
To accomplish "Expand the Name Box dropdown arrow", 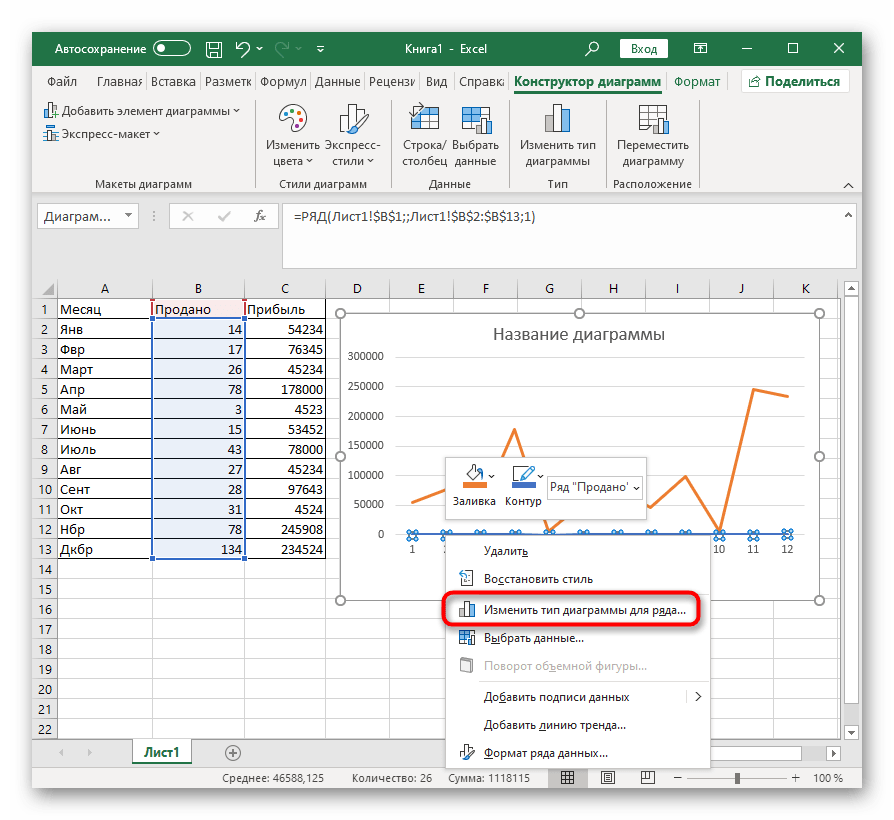I will (x=128, y=216).
